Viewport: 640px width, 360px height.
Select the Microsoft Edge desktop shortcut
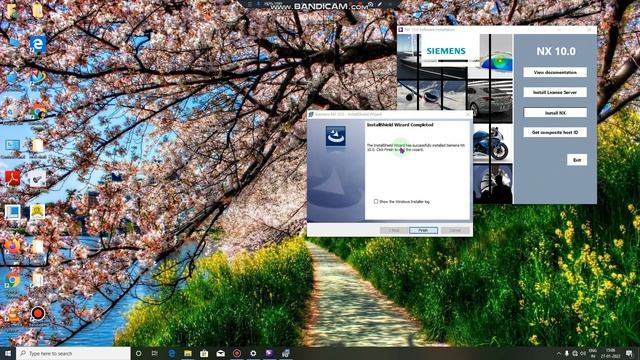[x=38, y=44]
